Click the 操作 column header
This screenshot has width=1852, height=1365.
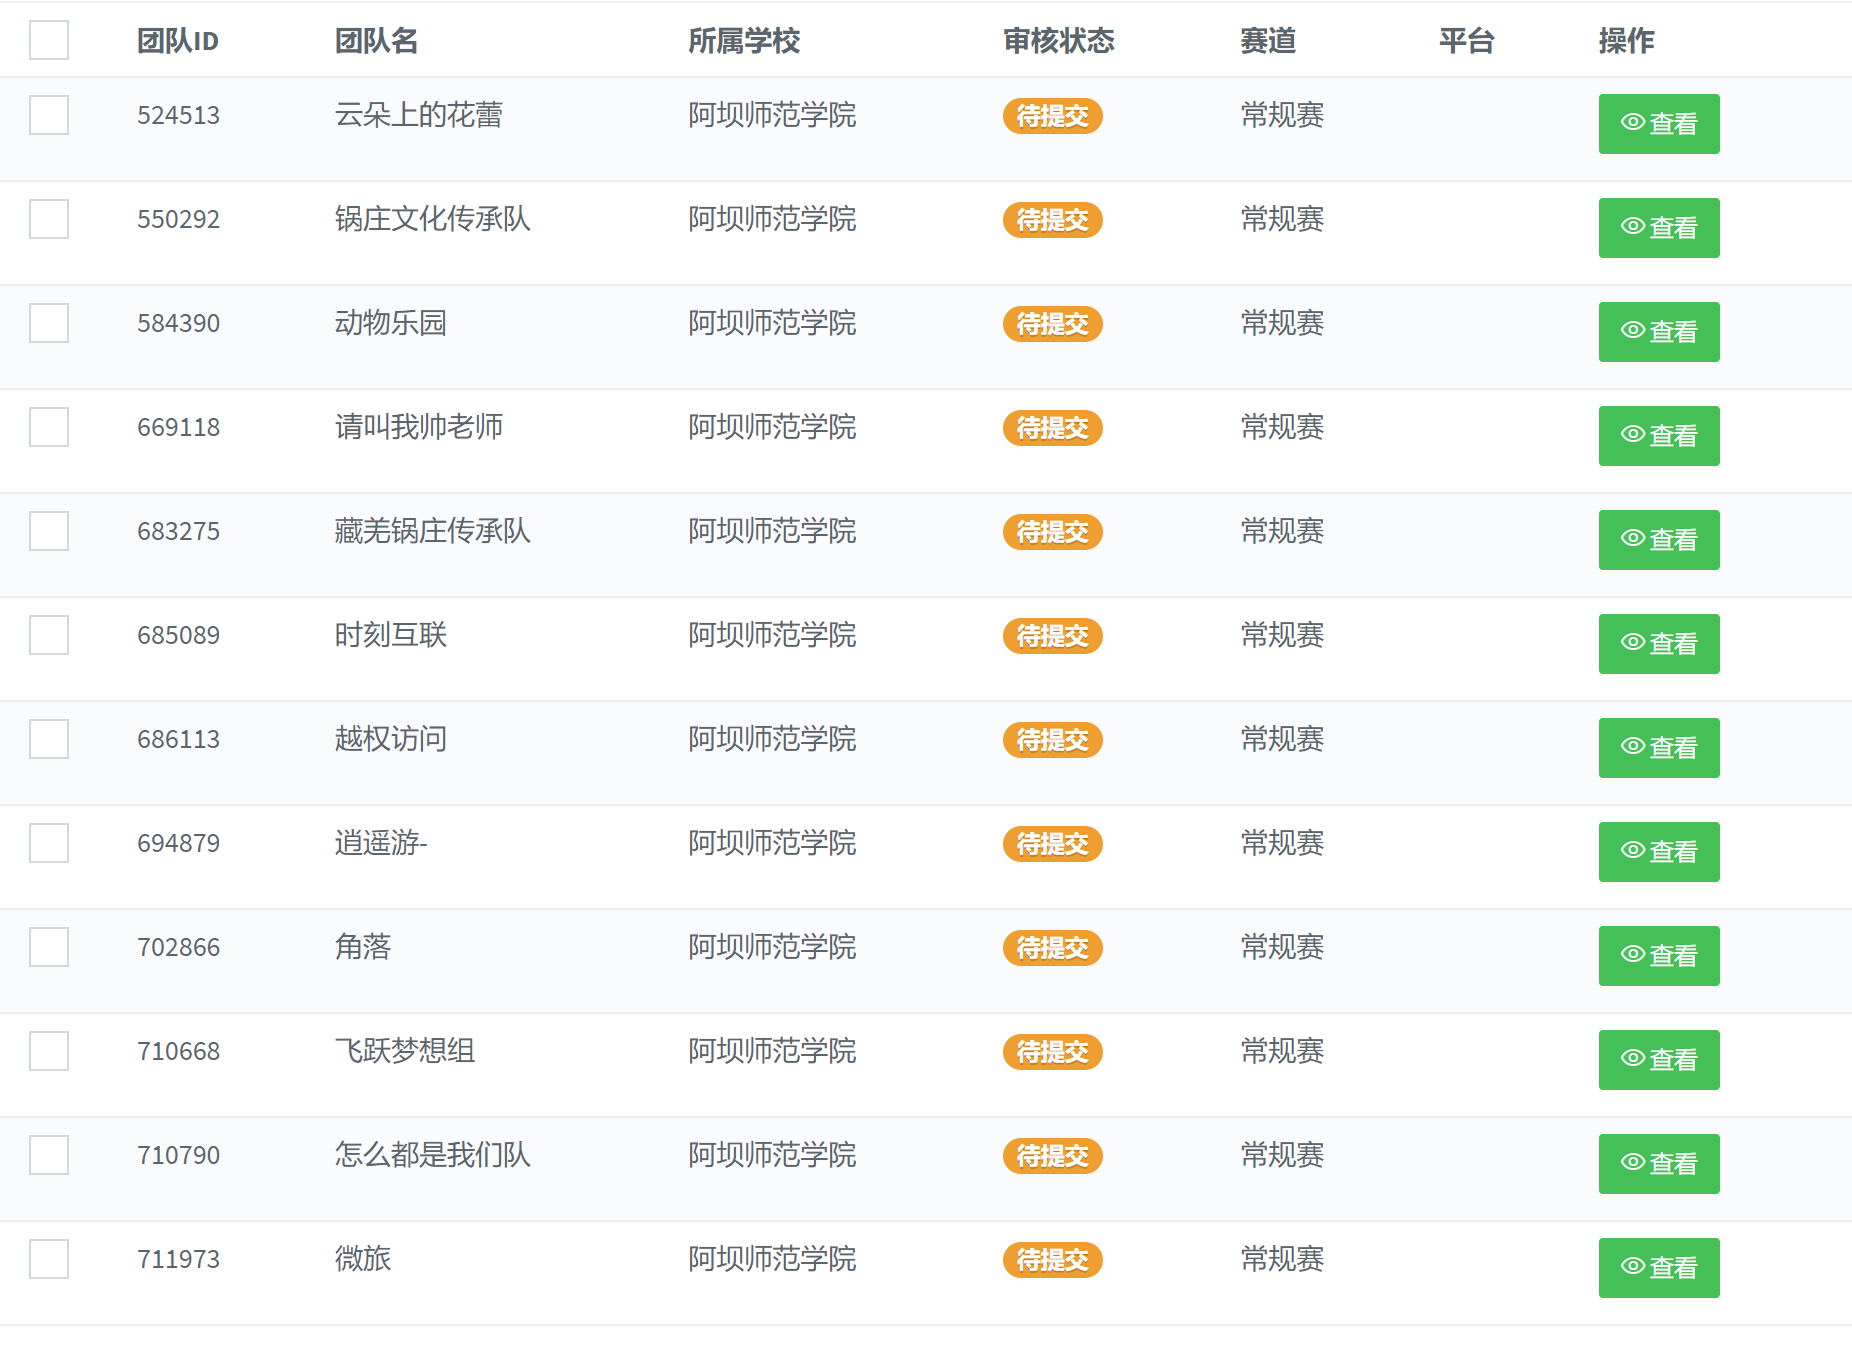pyautogui.click(x=1627, y=41)
